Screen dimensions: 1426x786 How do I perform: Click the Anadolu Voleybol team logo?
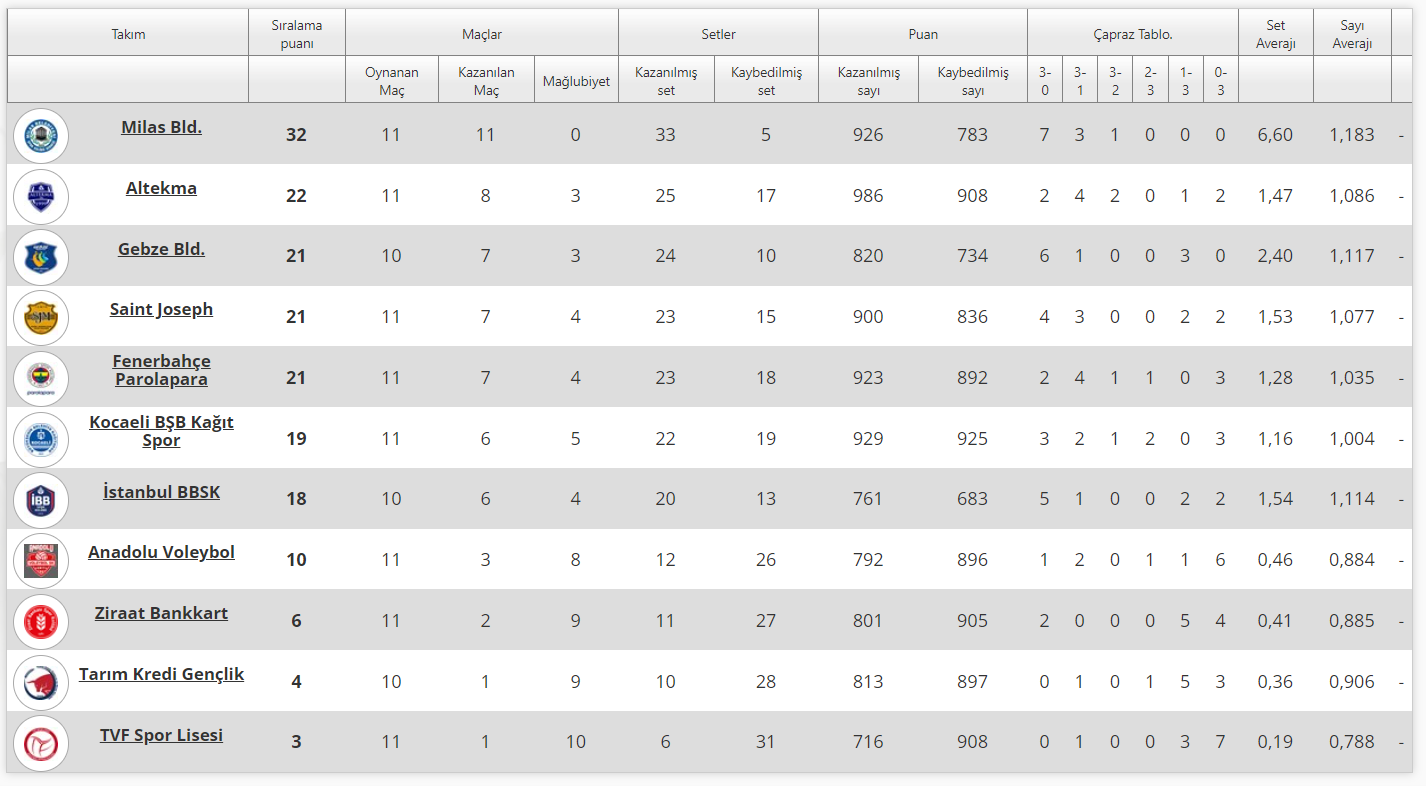[41, 561]
